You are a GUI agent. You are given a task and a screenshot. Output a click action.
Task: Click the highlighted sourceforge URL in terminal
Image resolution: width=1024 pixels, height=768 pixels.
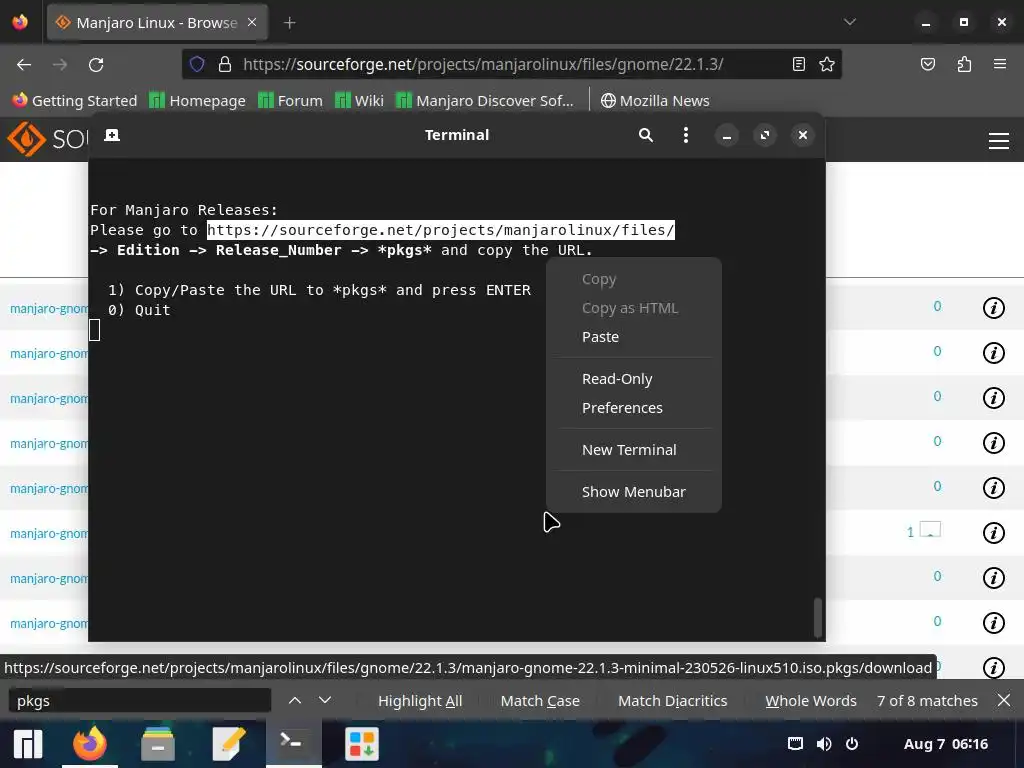[x=441, y=230]
